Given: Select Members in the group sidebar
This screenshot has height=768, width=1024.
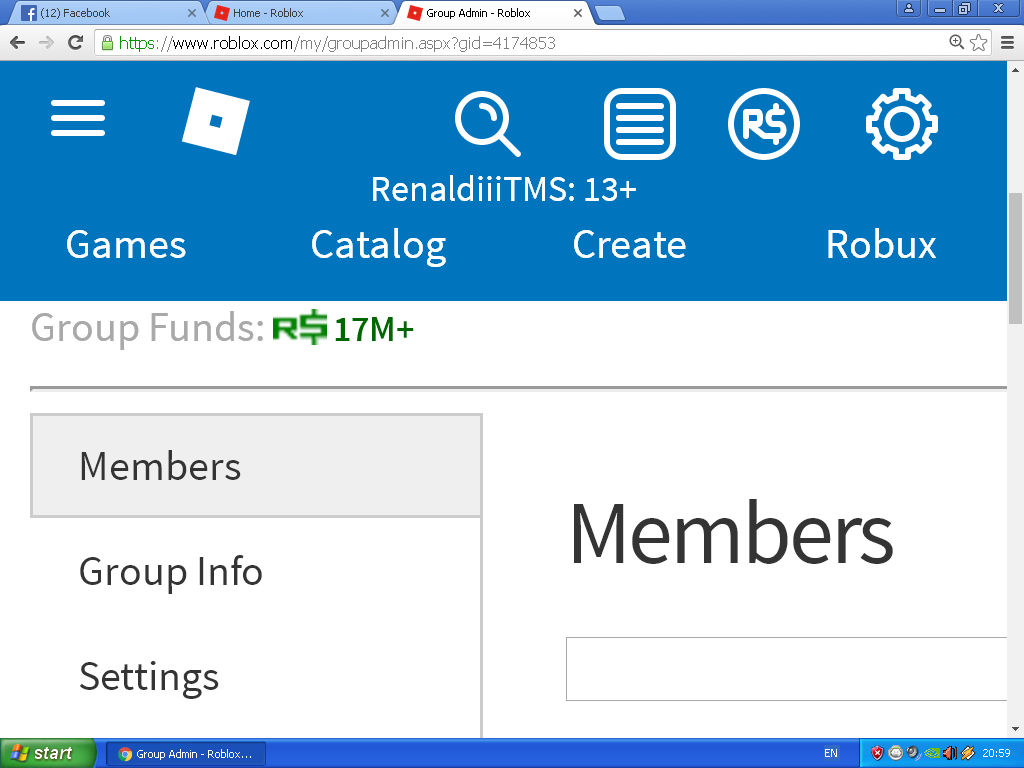Looking at the screenshot, I should click(256, 466).
